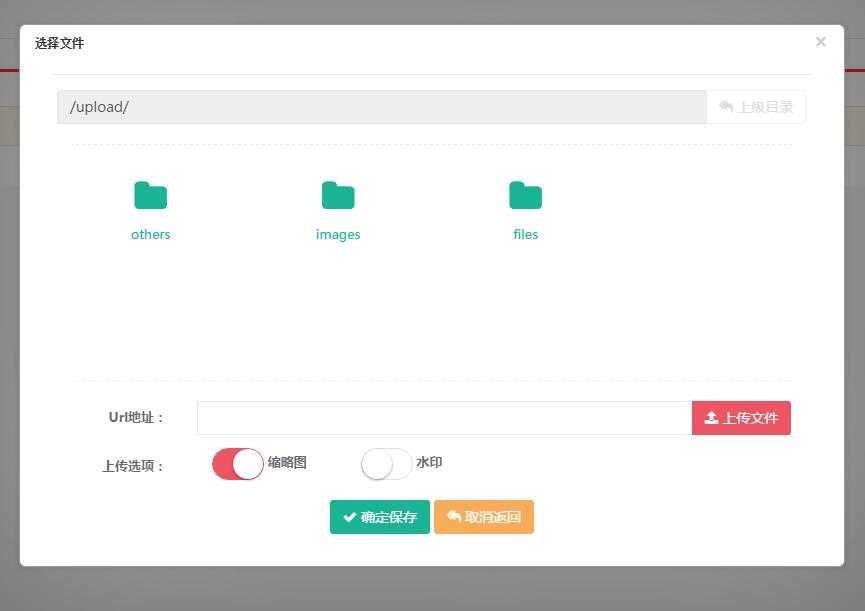Click the 上传文件 upload button
This screenshot has width=865, height=611.
coord(741,418)
